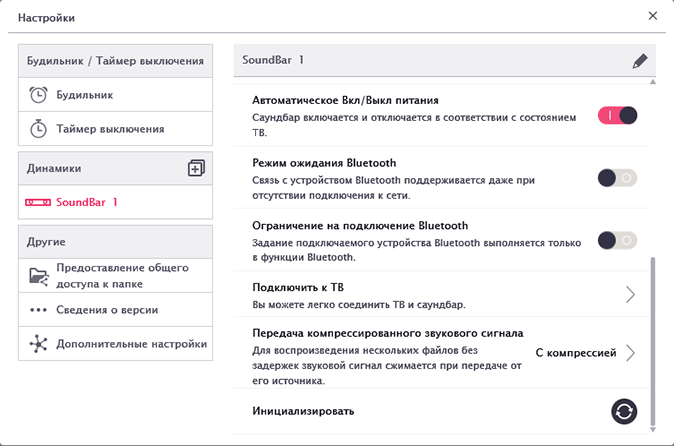Viewport: 674px width, 446px height.
Task: Open 'Таймер выключения' sidebar item
Action: (x=110, y=128)
